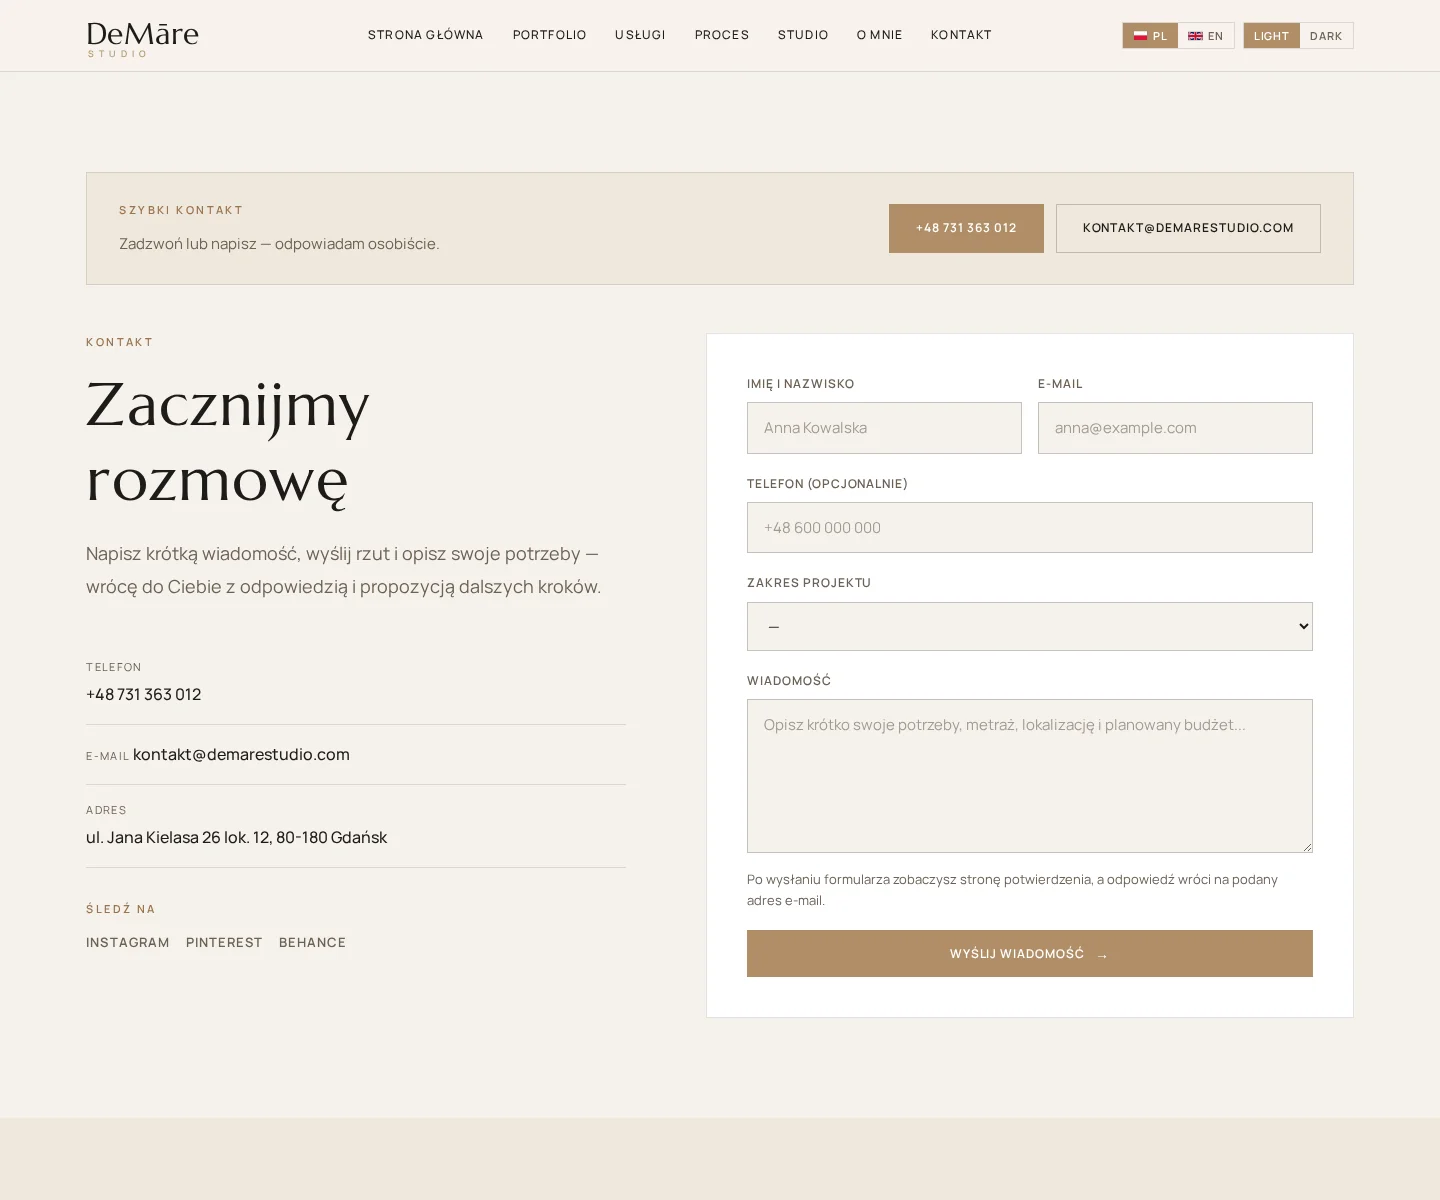This screenshot has height=1200, width=1440.
Task: Click the British flag icon next to EN
Action: [1195, 35]
